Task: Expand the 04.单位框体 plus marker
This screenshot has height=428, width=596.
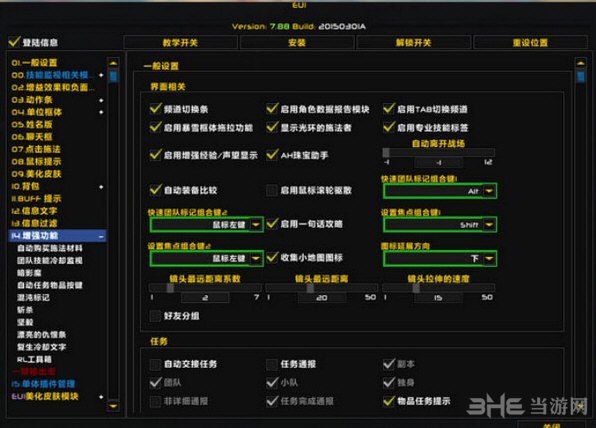Action: [101, 113]
